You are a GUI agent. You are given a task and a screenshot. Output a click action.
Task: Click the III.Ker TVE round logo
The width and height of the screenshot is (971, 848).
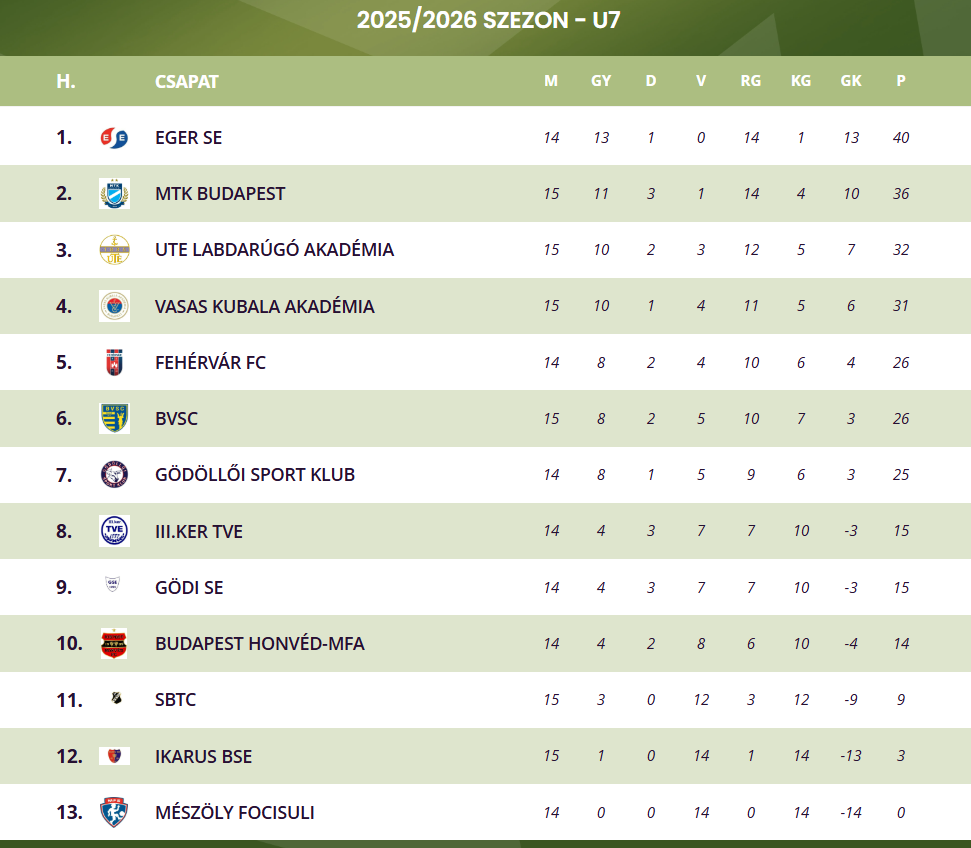click(x=114, y=531)
